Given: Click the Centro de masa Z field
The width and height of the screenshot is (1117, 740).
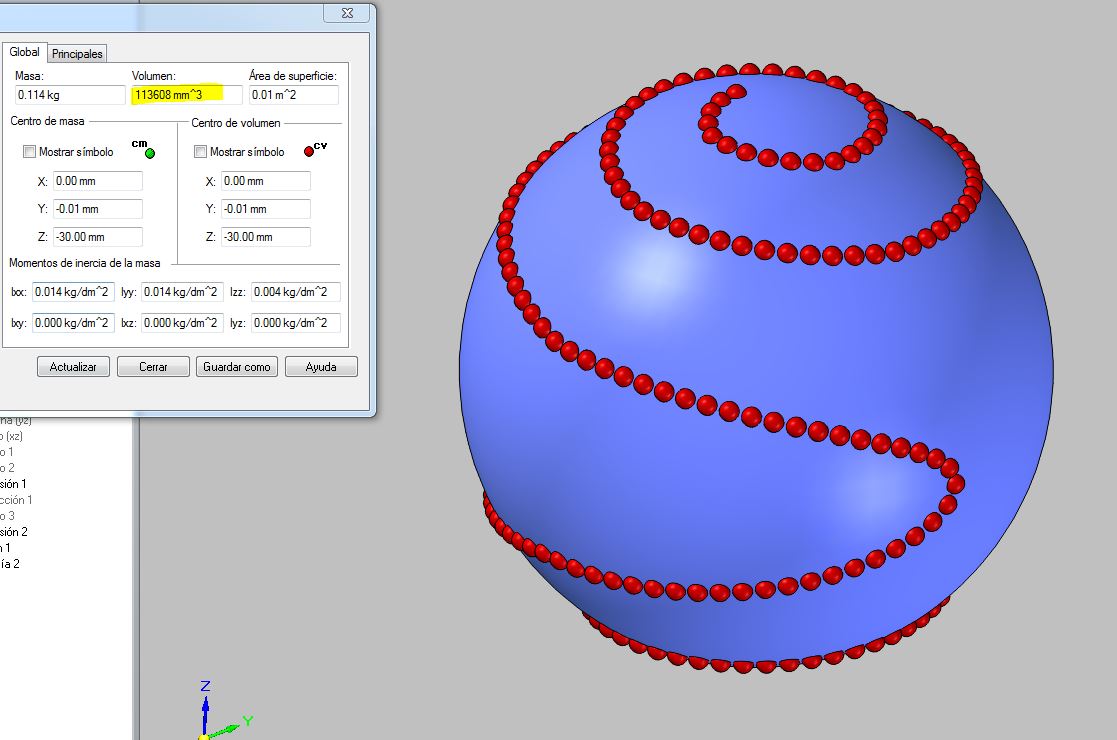Looking at the screenshot, I should [97, 237].
